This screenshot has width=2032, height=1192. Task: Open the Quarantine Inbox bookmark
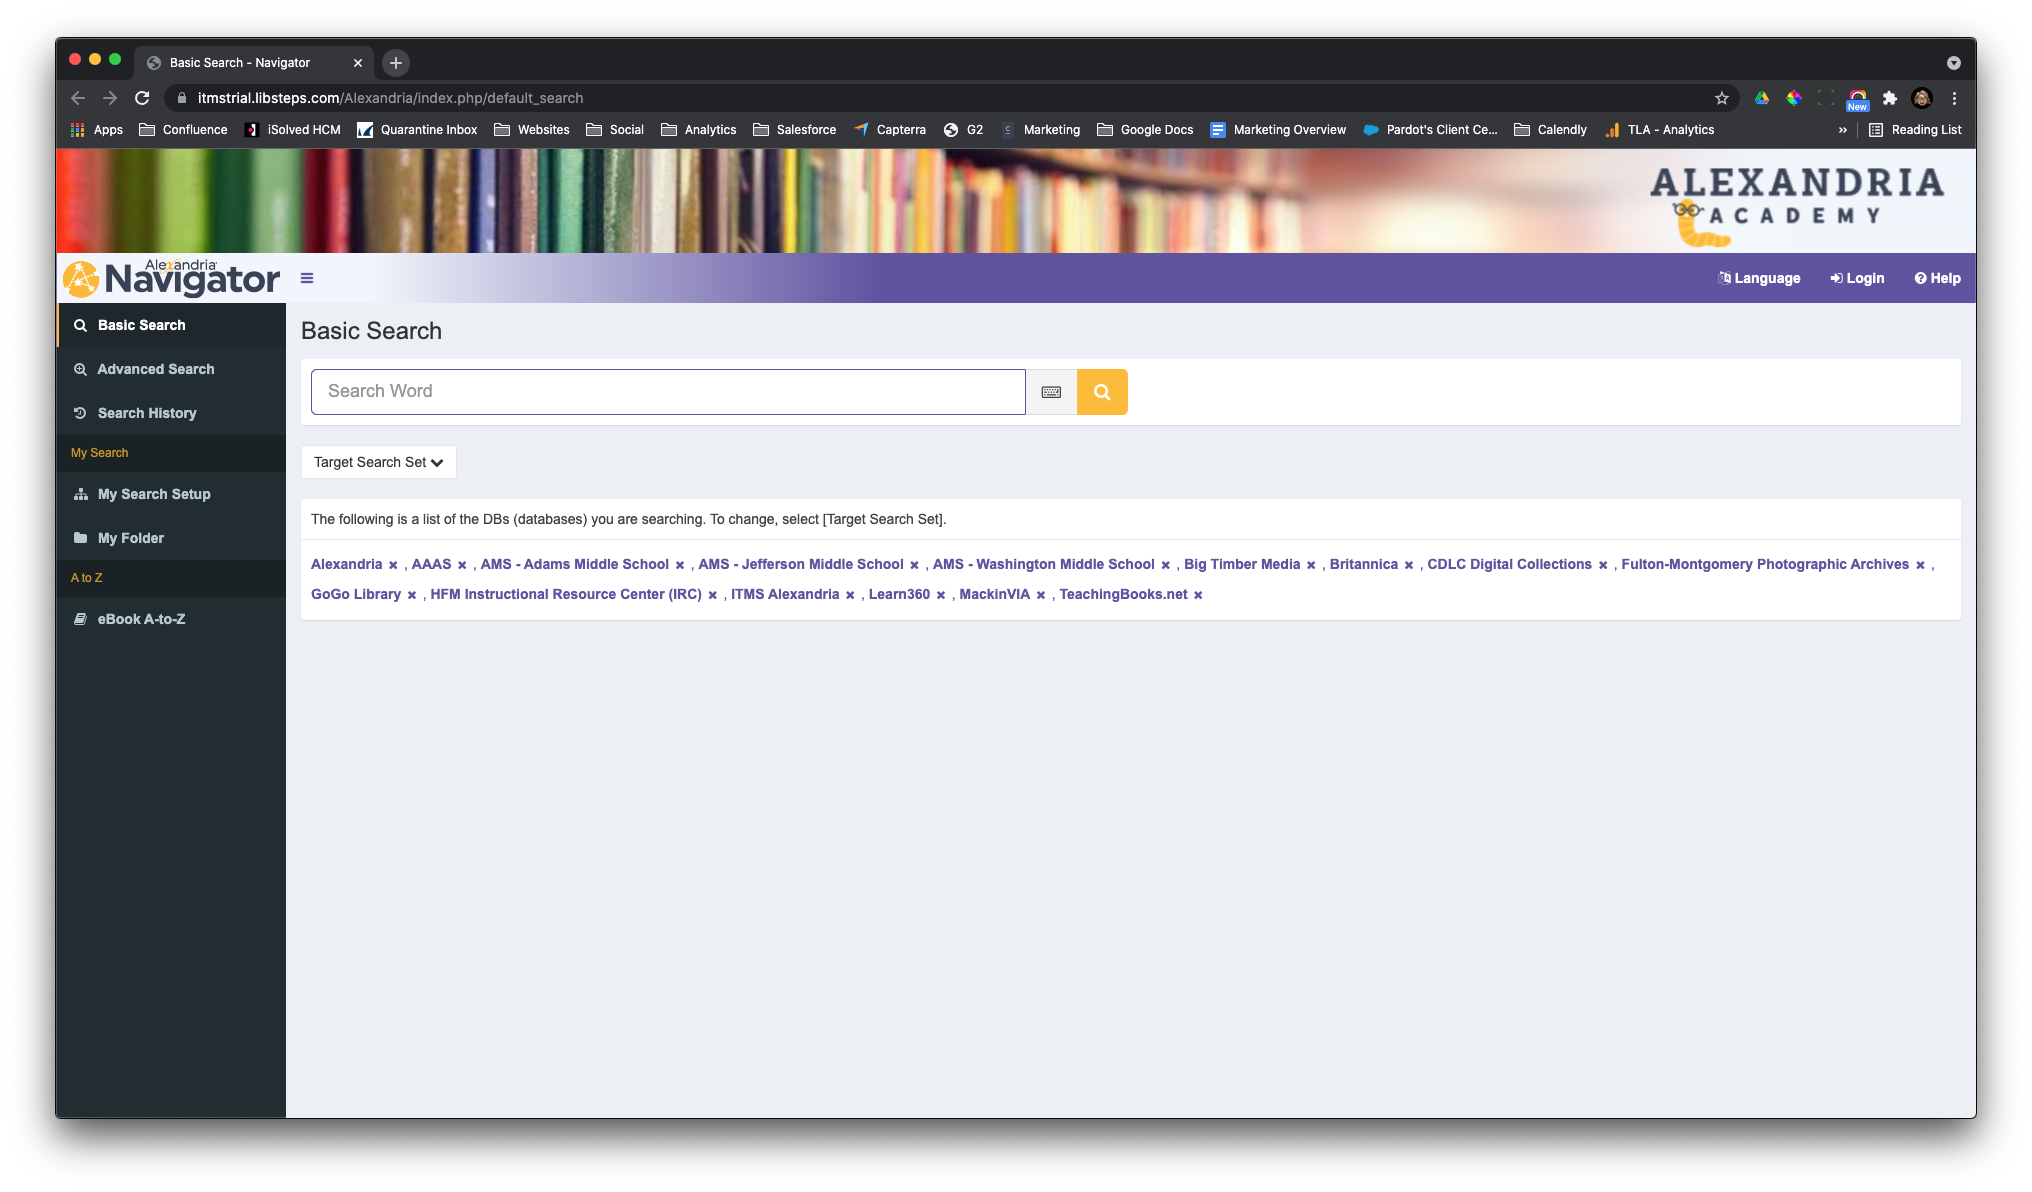[x=417, y=130]
